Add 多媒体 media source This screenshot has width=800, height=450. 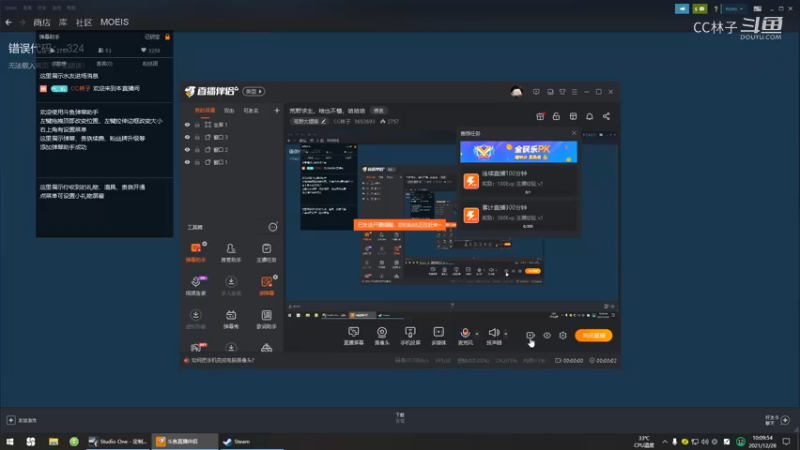[439, 336]
